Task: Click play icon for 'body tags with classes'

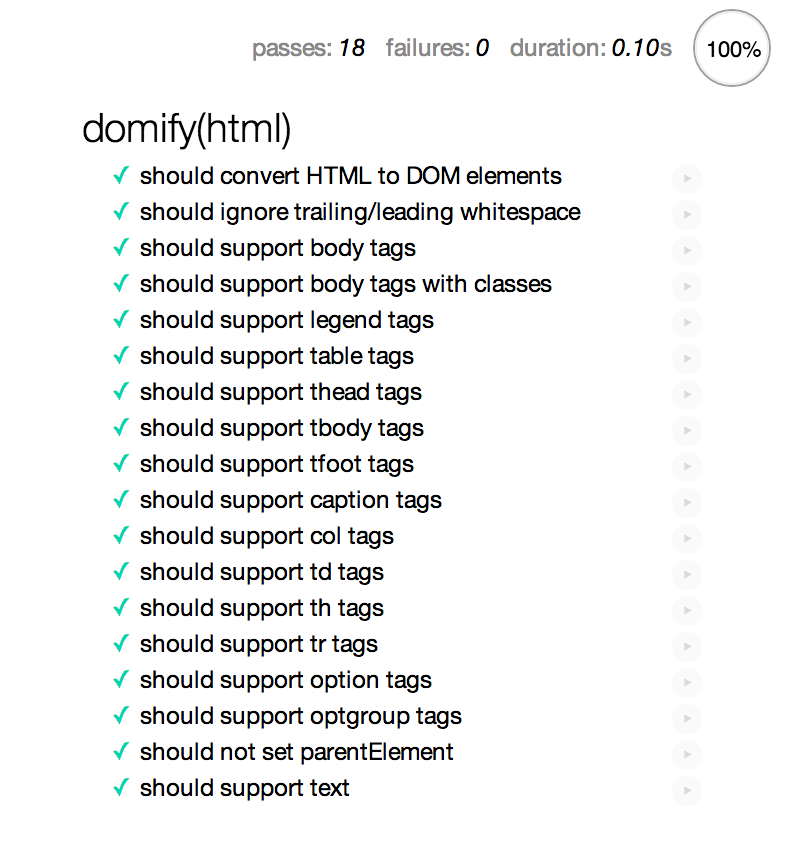Action: click(687, 286)
